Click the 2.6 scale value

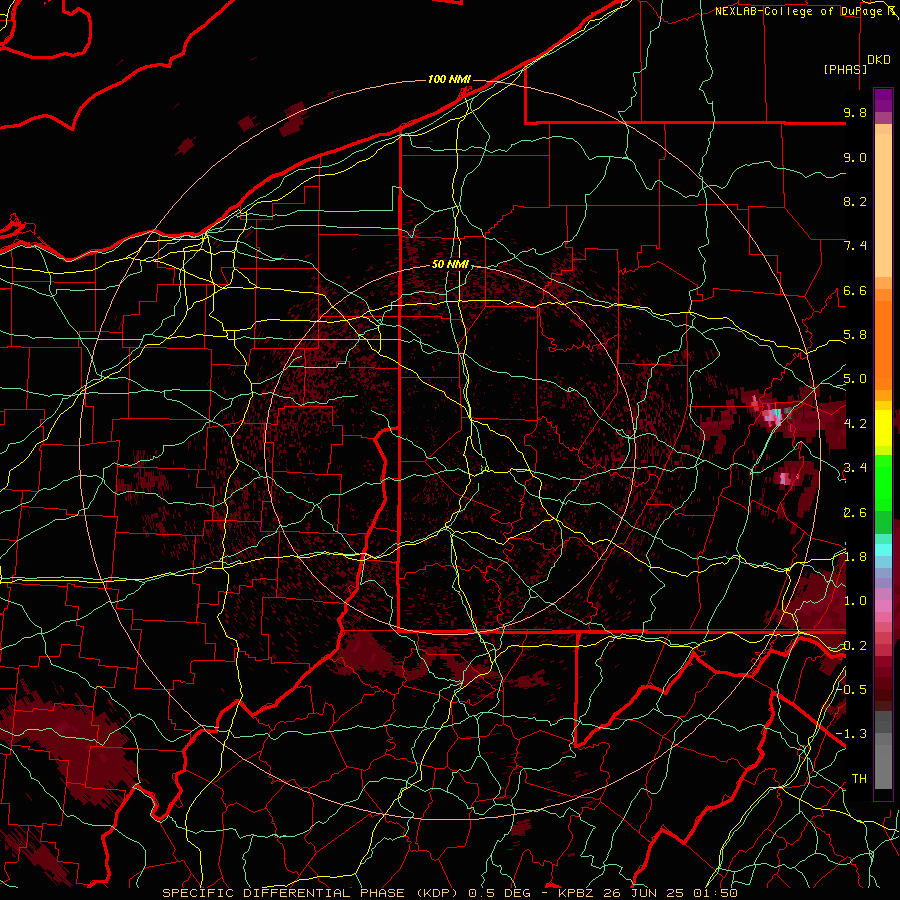855,513
